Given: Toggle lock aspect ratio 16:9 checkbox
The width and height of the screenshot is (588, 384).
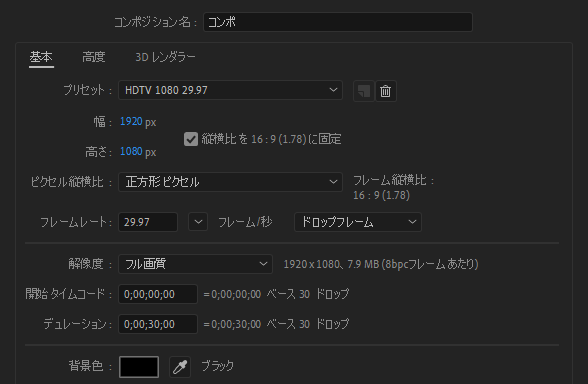Looking at the screenshot, I should pos(191,139).
